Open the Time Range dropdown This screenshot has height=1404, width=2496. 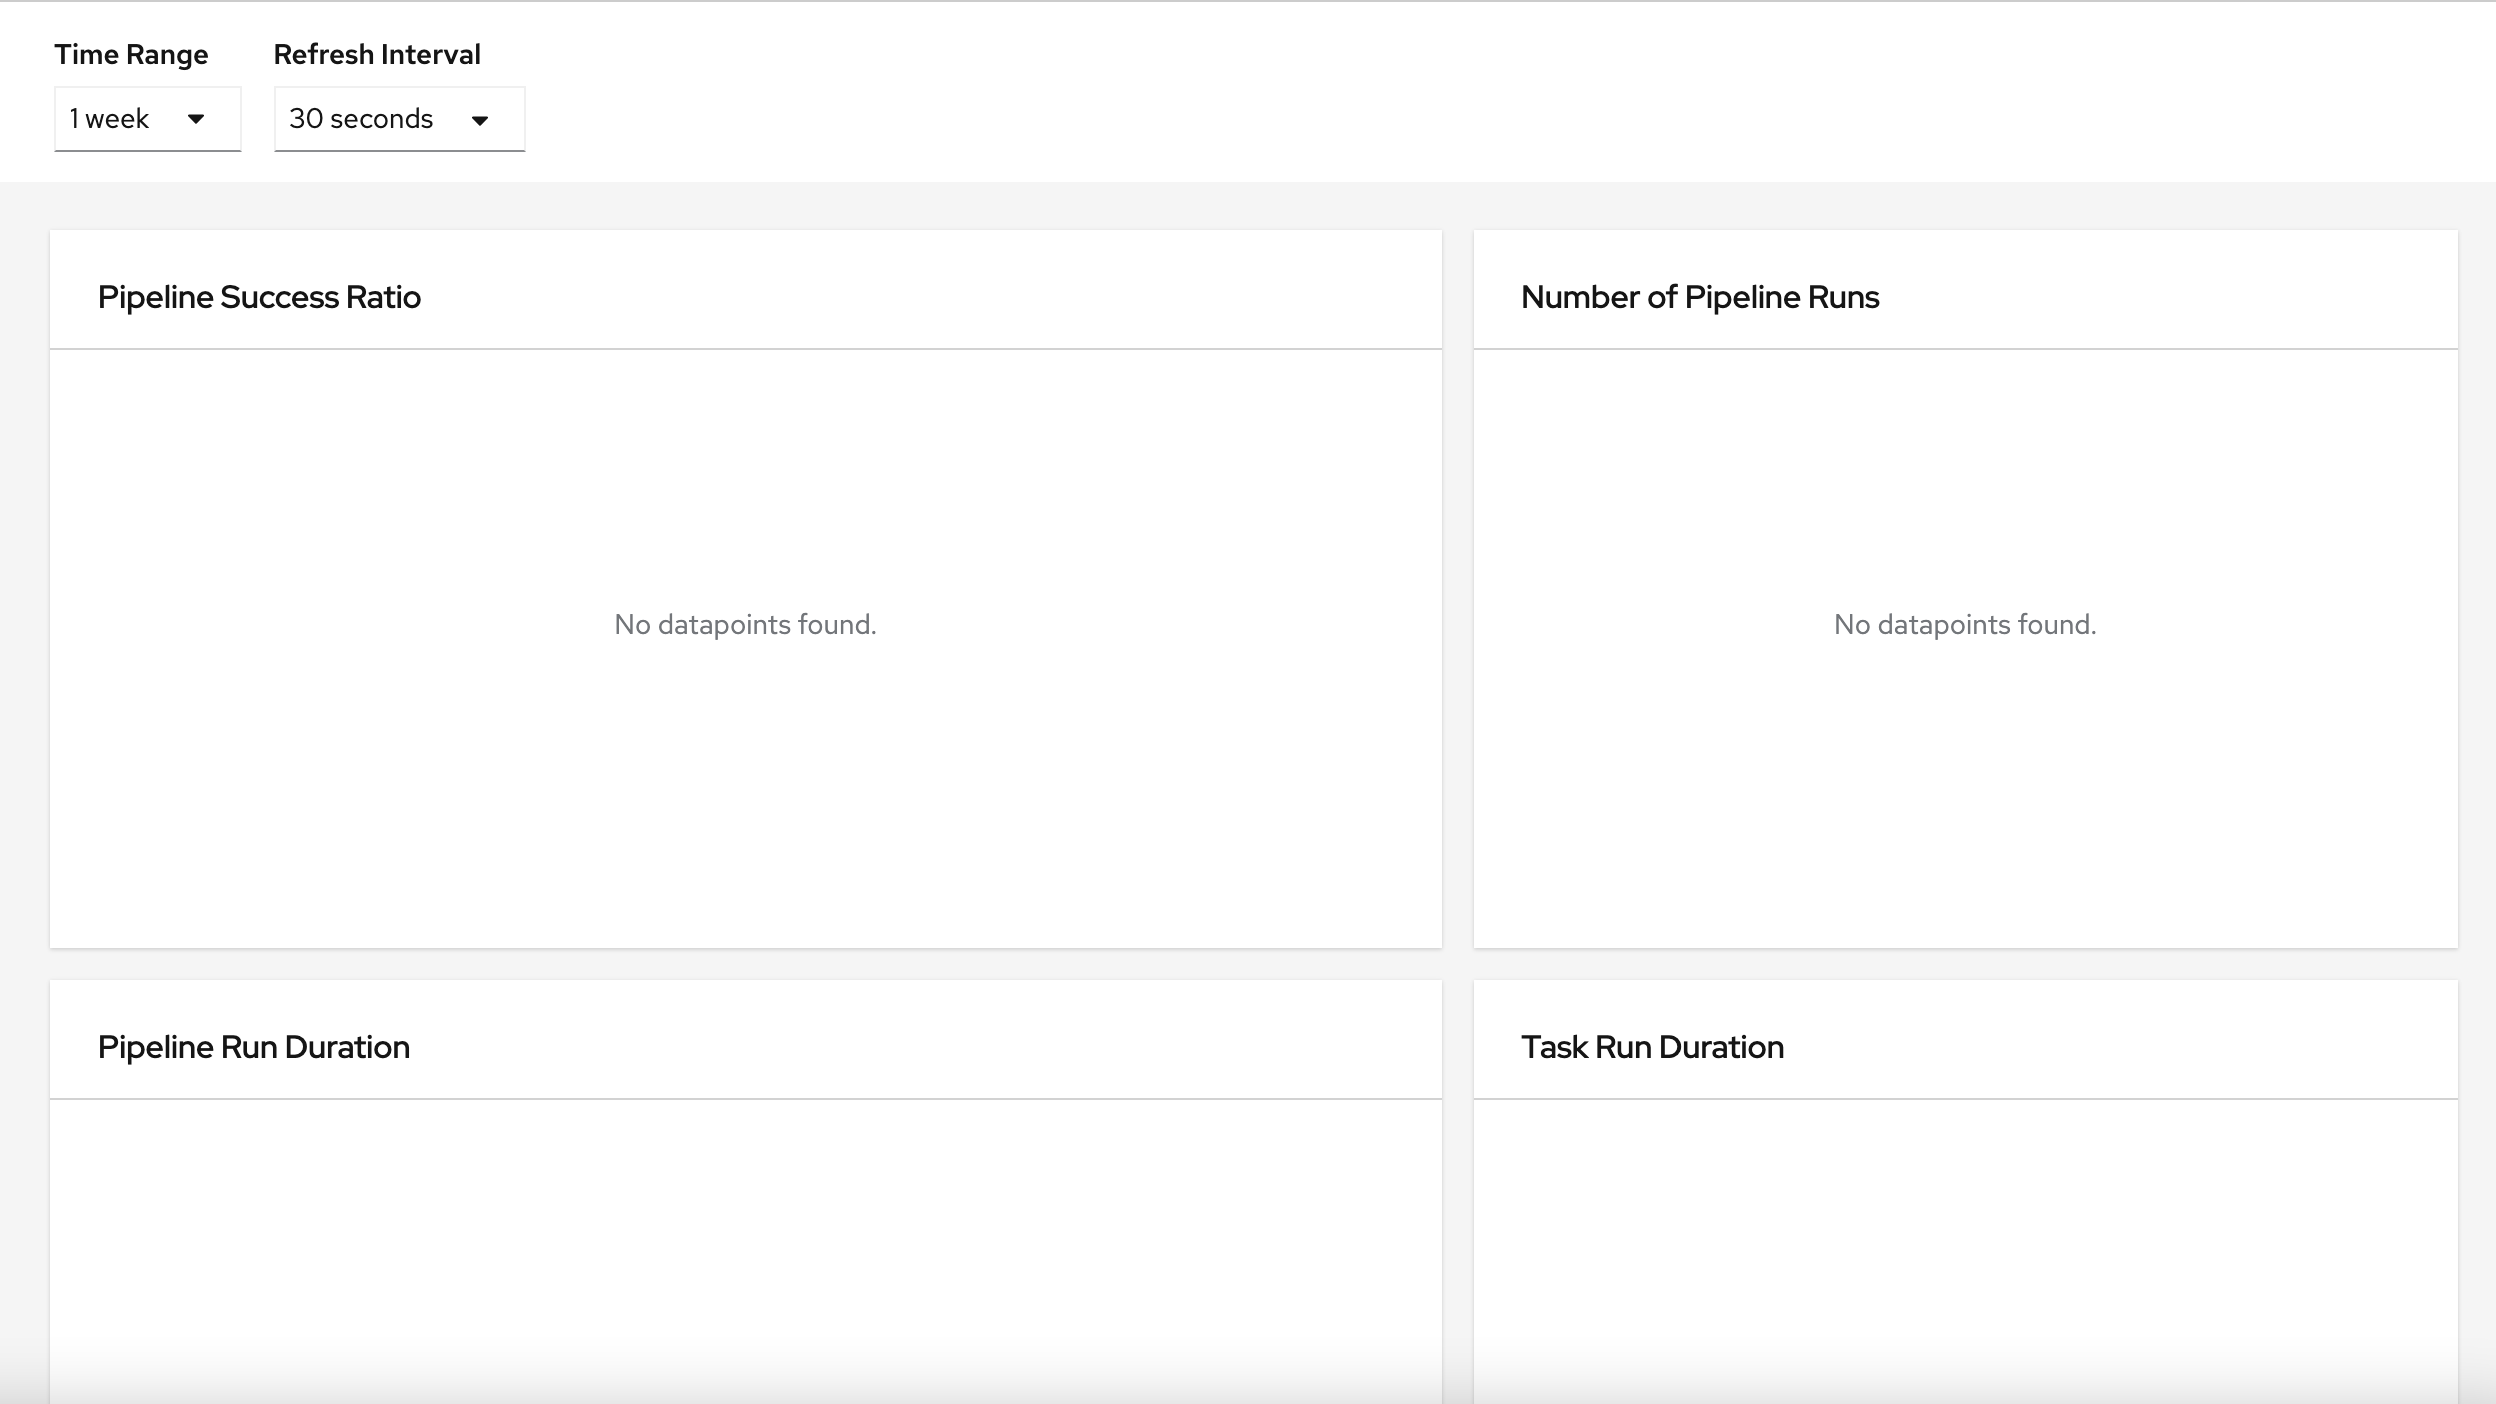point(146,119)
